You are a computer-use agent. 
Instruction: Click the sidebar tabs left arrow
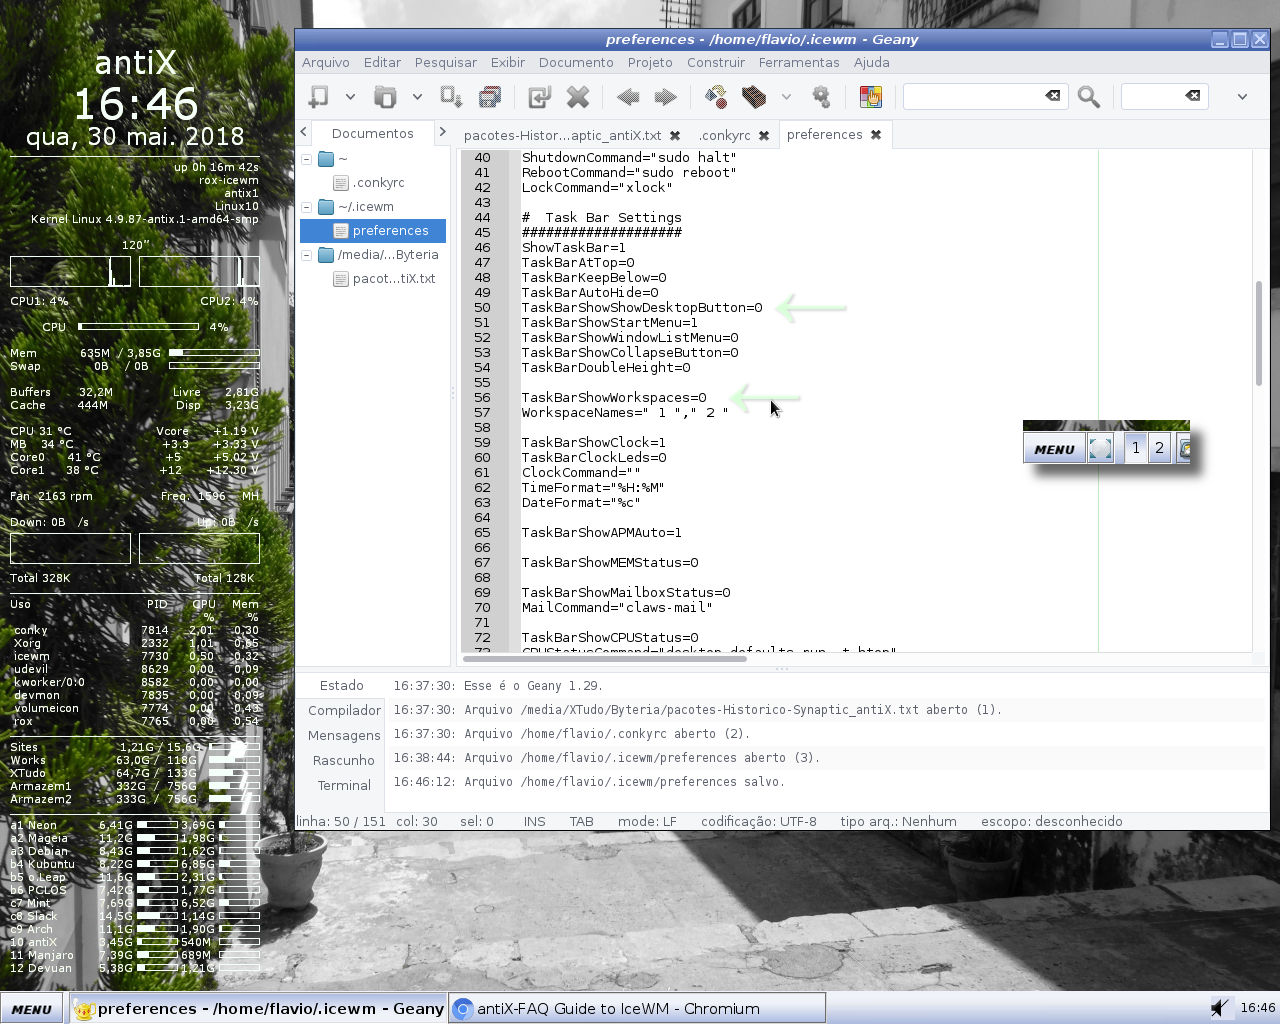(x=304, y=132)
